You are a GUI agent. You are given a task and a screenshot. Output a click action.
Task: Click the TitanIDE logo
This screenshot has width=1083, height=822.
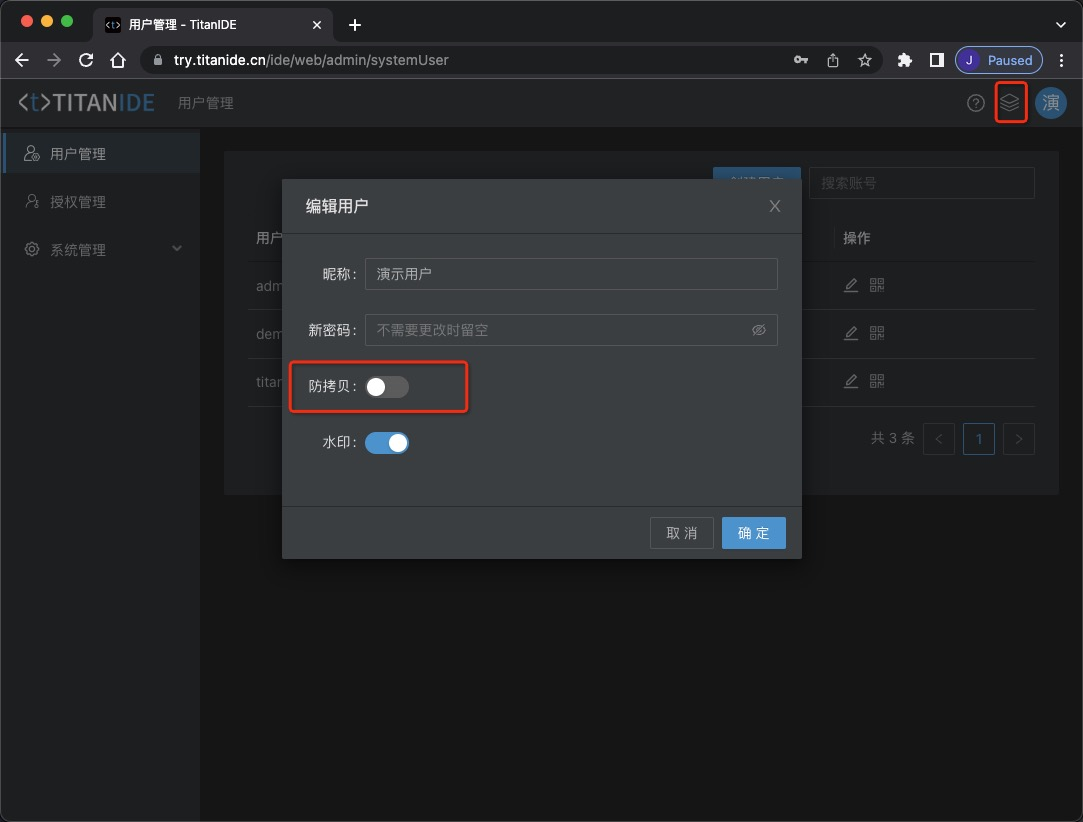(x=86, y=102)
